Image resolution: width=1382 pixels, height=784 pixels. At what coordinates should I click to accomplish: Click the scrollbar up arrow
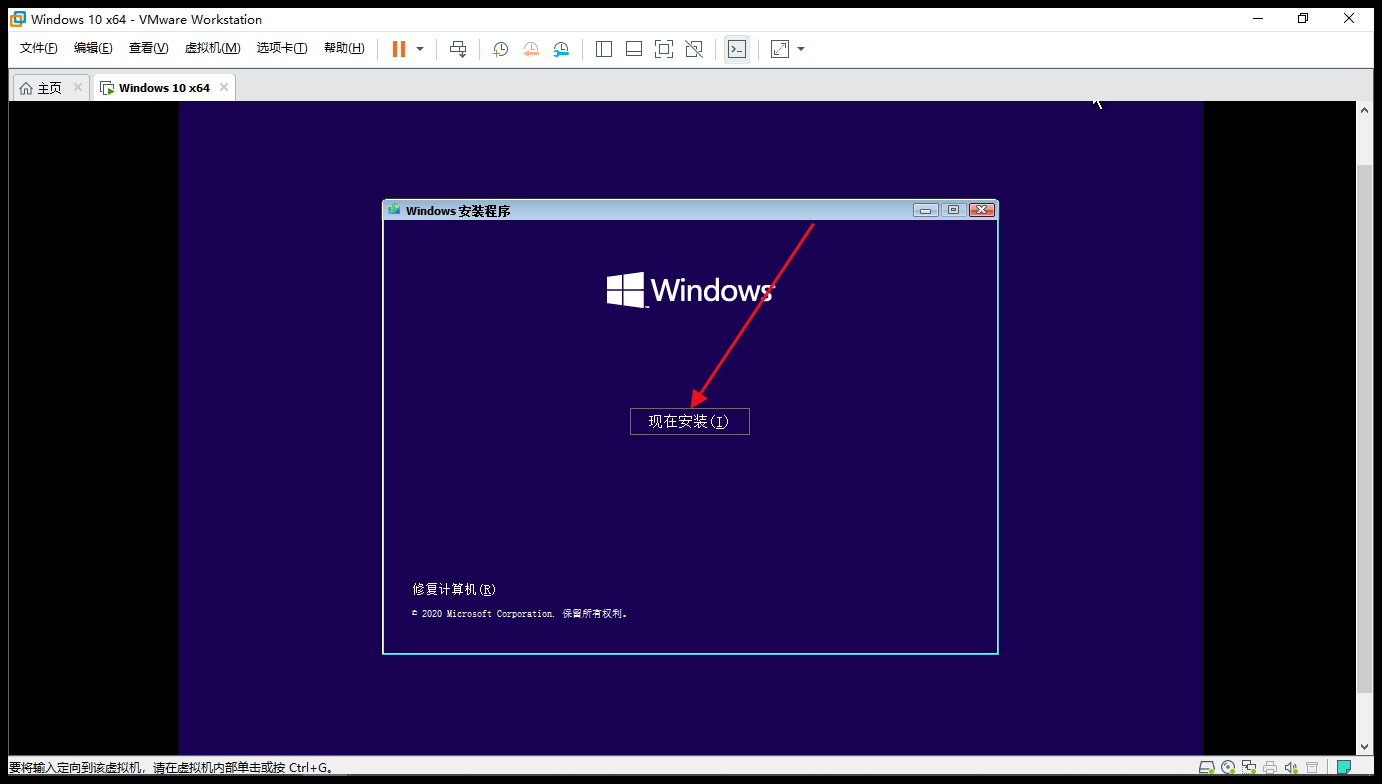pos(1365,110)
